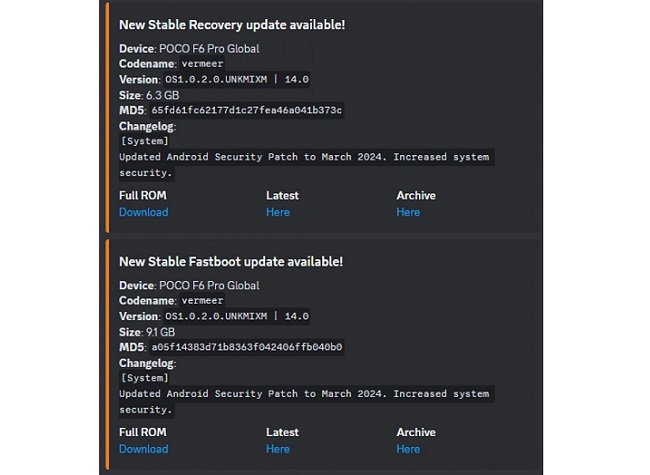Open the Recovery update Full ROM Download link
This screenshot has height=475, width=650.
143,212
